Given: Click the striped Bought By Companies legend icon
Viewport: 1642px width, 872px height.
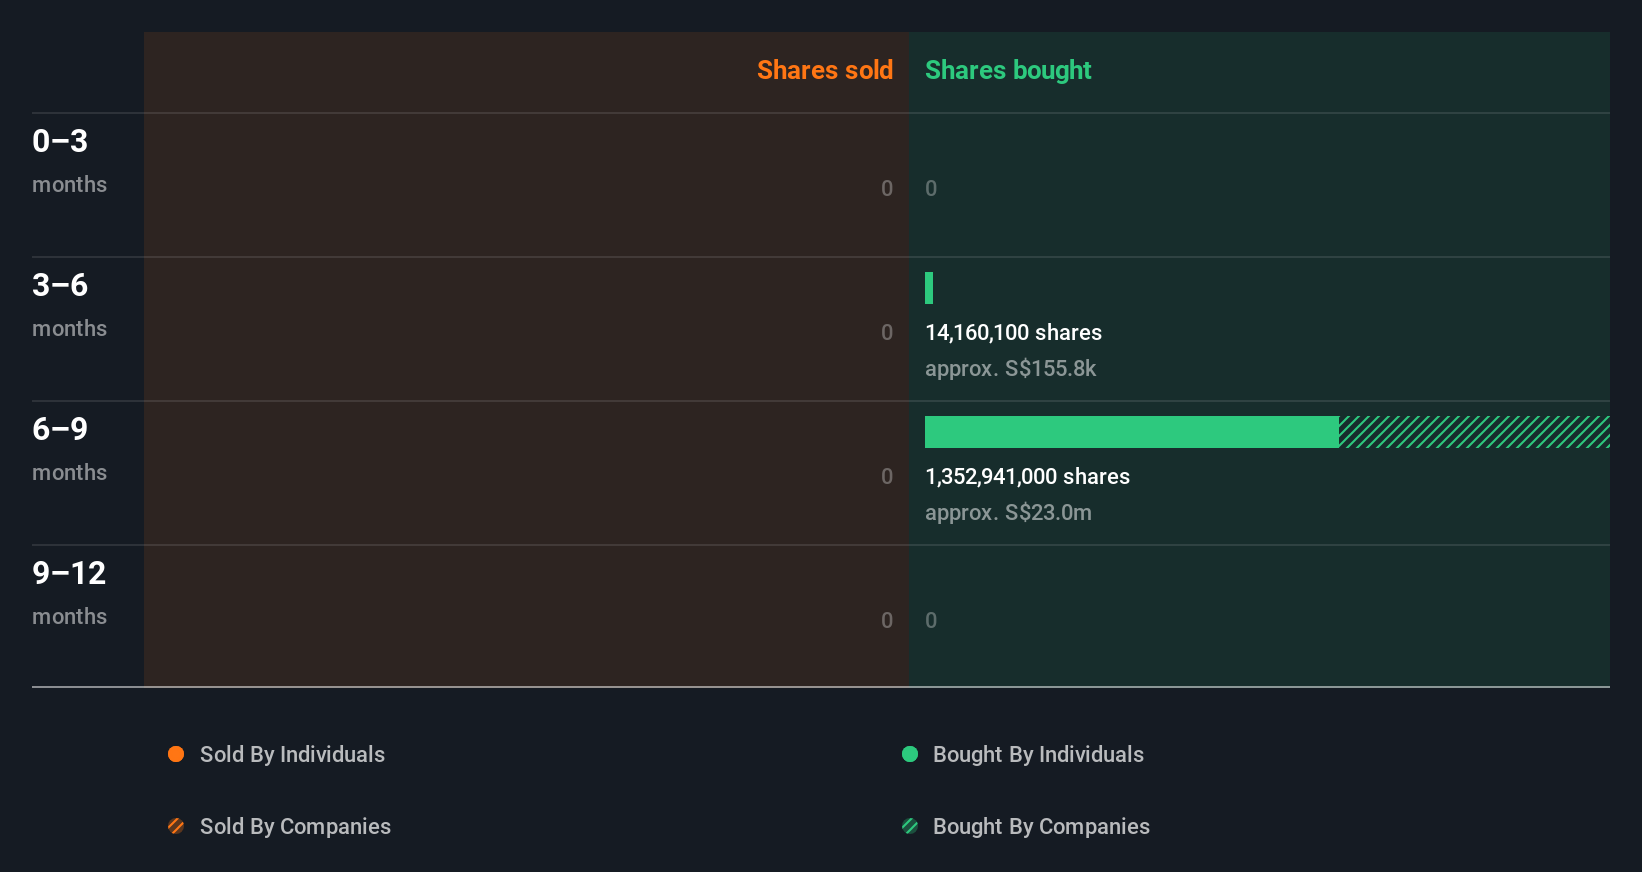Looking at the screenshot, I should click(x=910, y=826).
